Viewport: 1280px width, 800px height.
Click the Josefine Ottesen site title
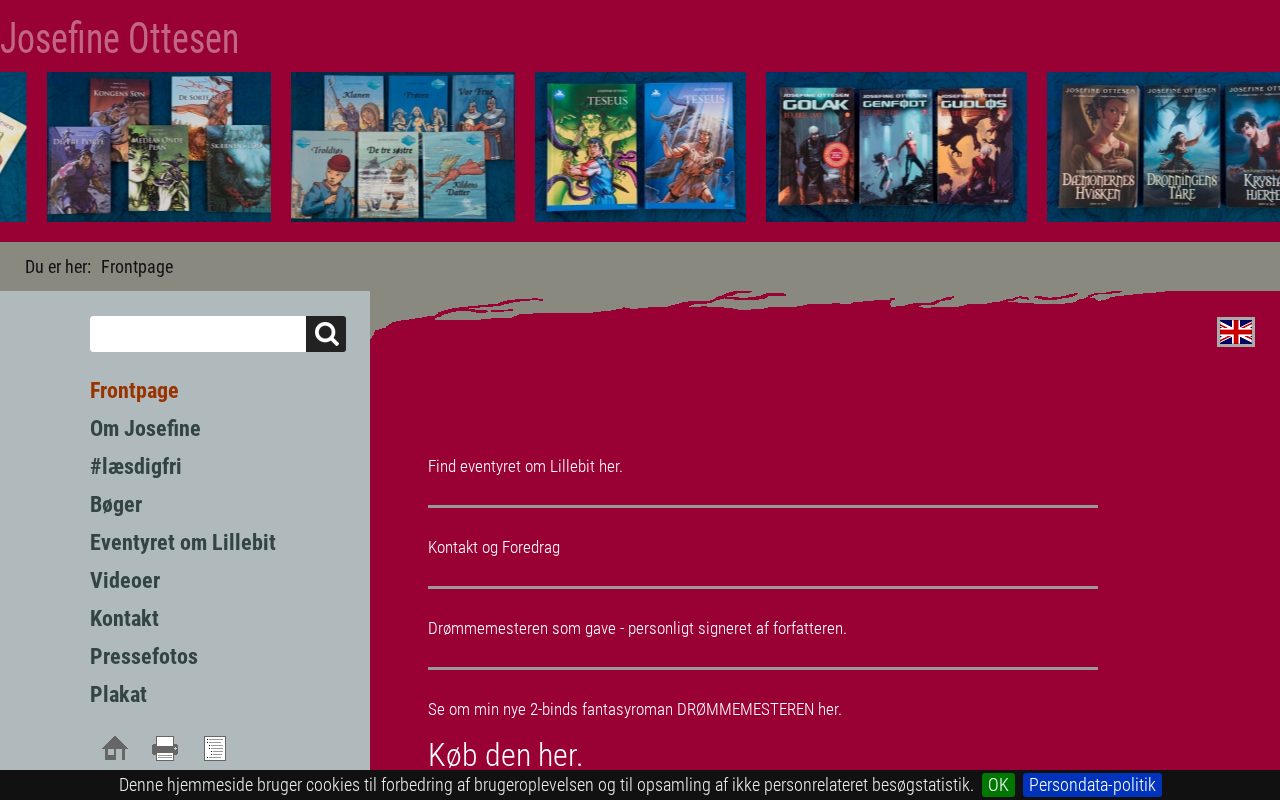click(120, 39)
